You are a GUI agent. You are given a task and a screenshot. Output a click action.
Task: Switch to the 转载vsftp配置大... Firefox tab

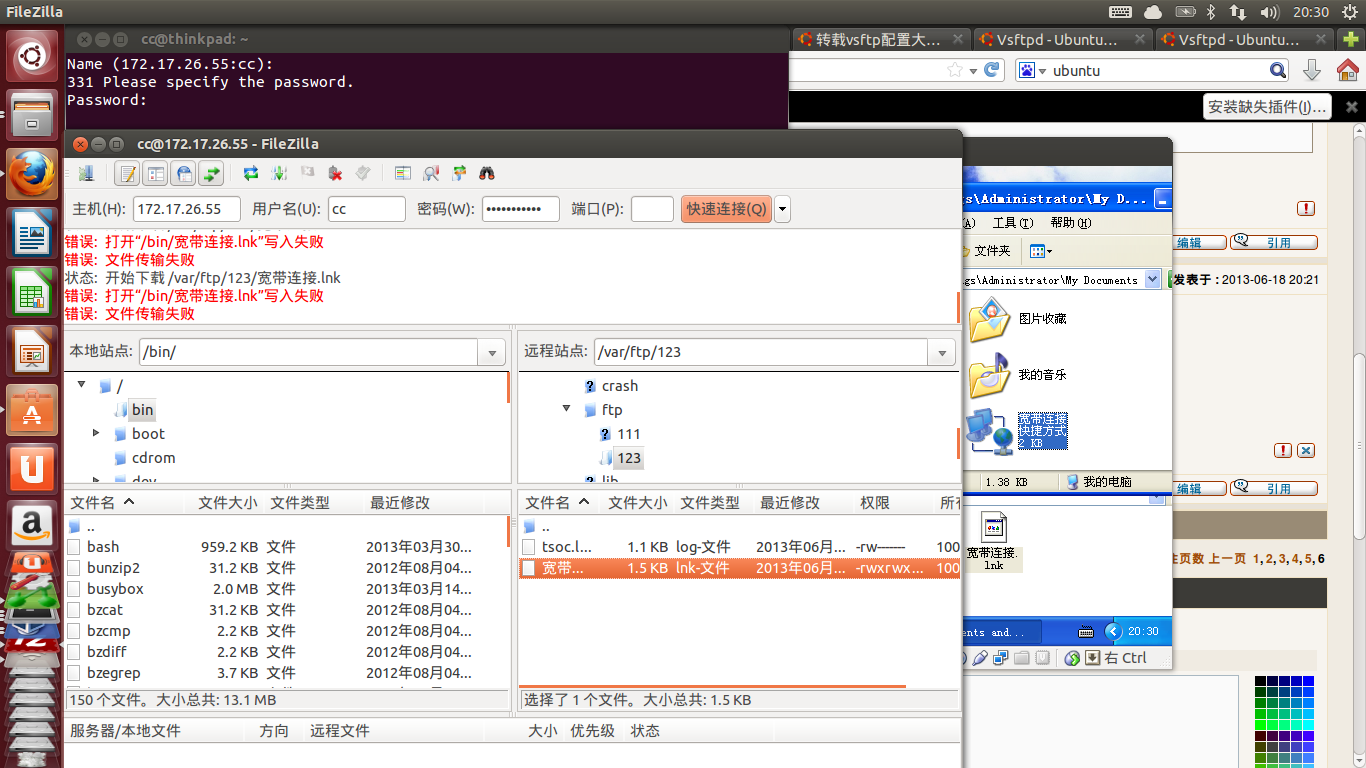point(880,40)
